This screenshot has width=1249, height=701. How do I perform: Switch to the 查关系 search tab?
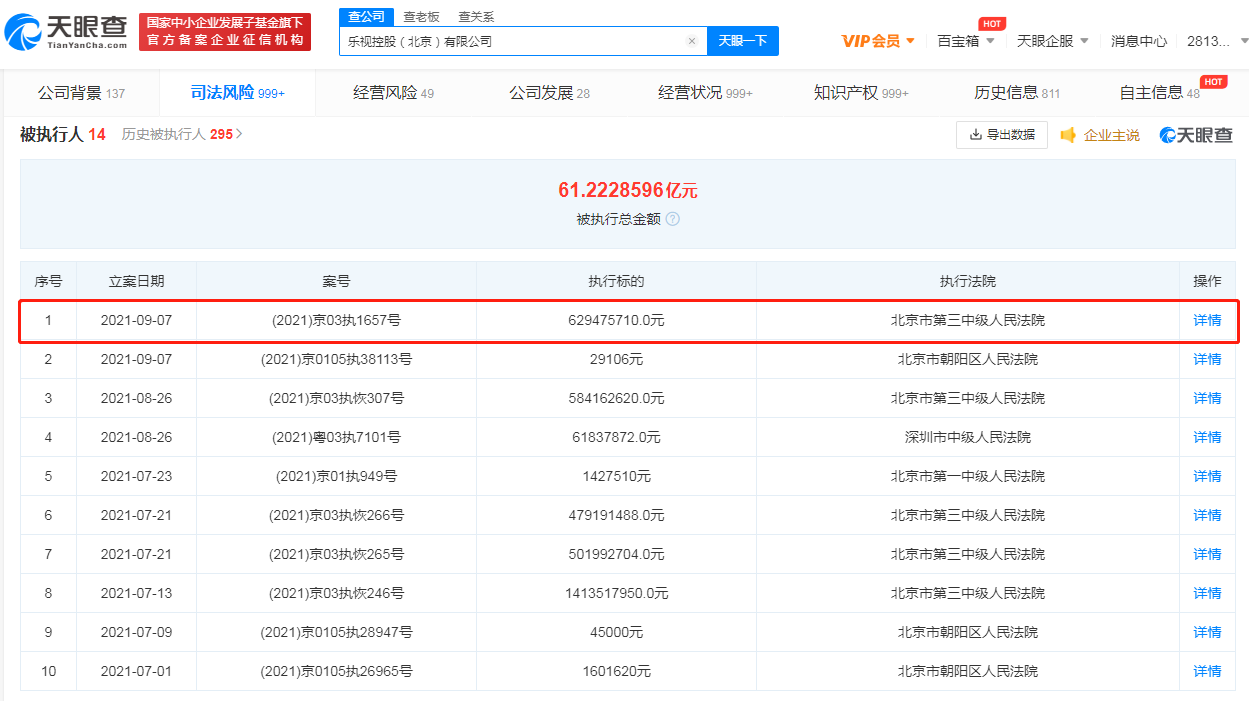coord(476,17)
